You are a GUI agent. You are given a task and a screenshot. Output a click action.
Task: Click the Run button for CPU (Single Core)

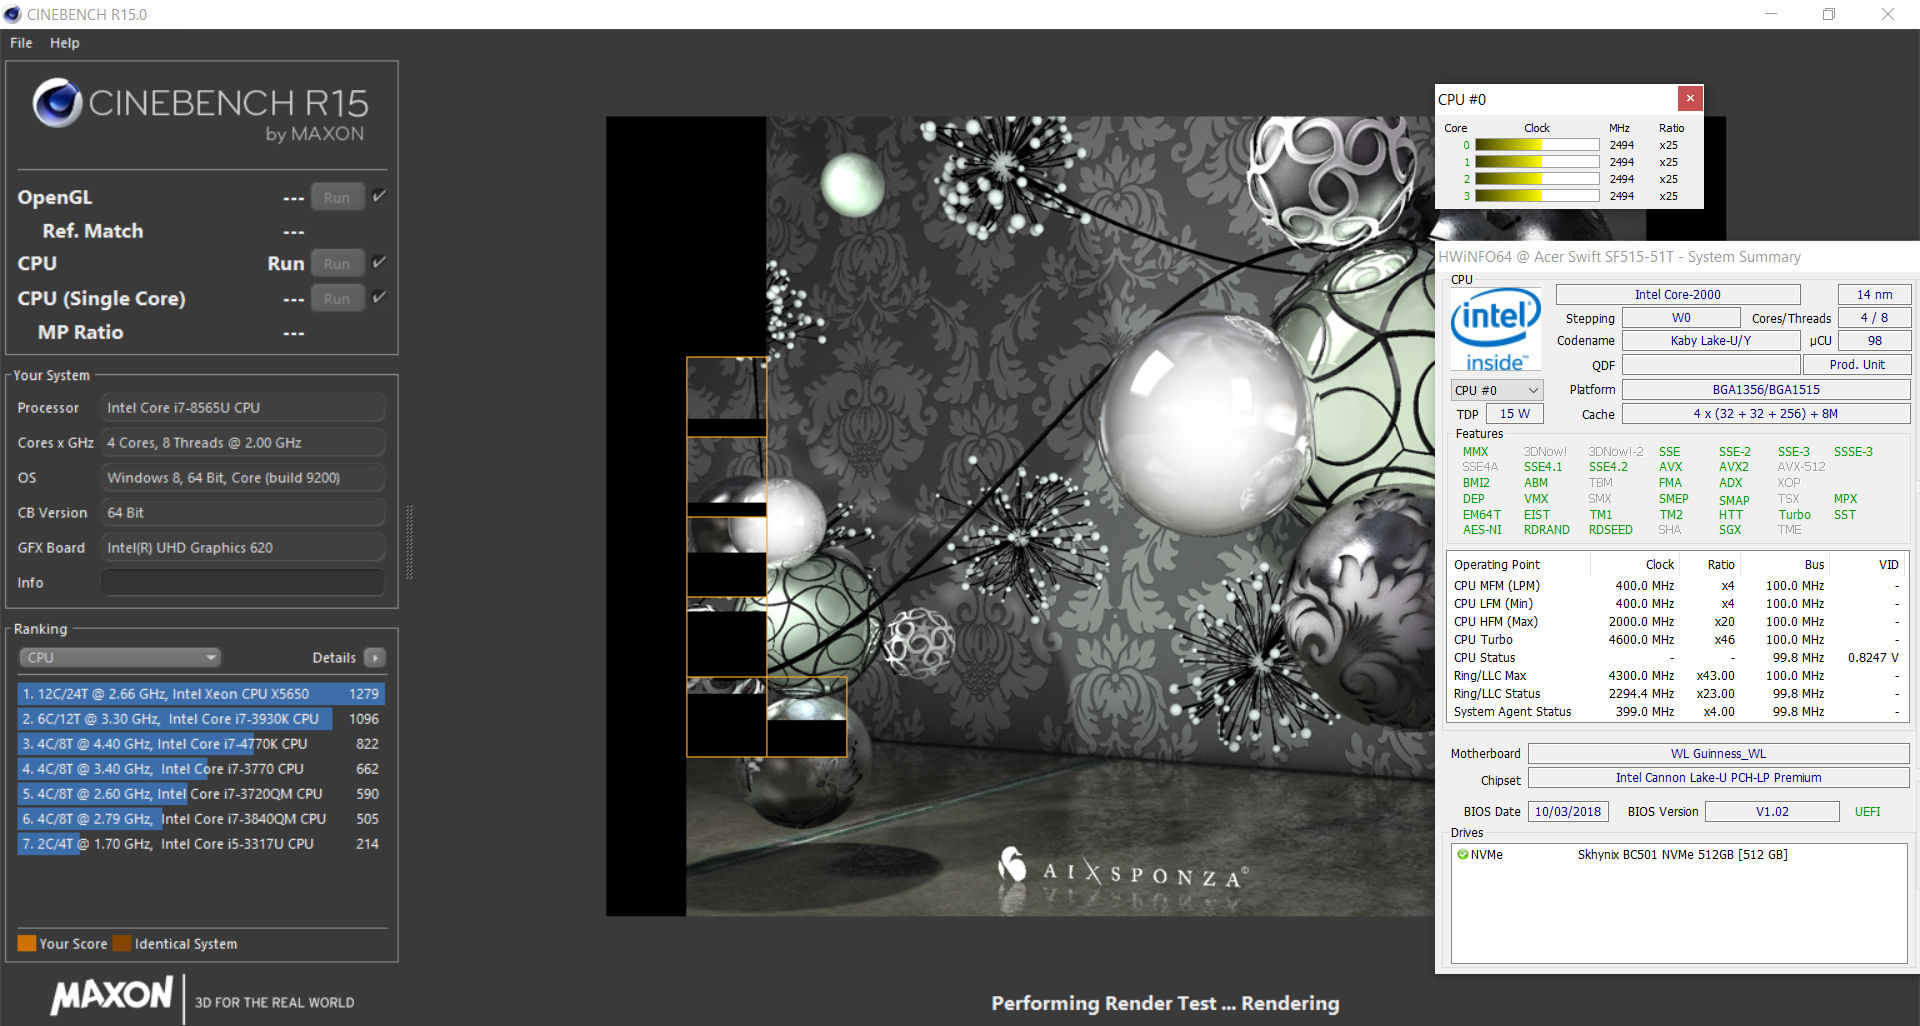click(x=337, y=299)
